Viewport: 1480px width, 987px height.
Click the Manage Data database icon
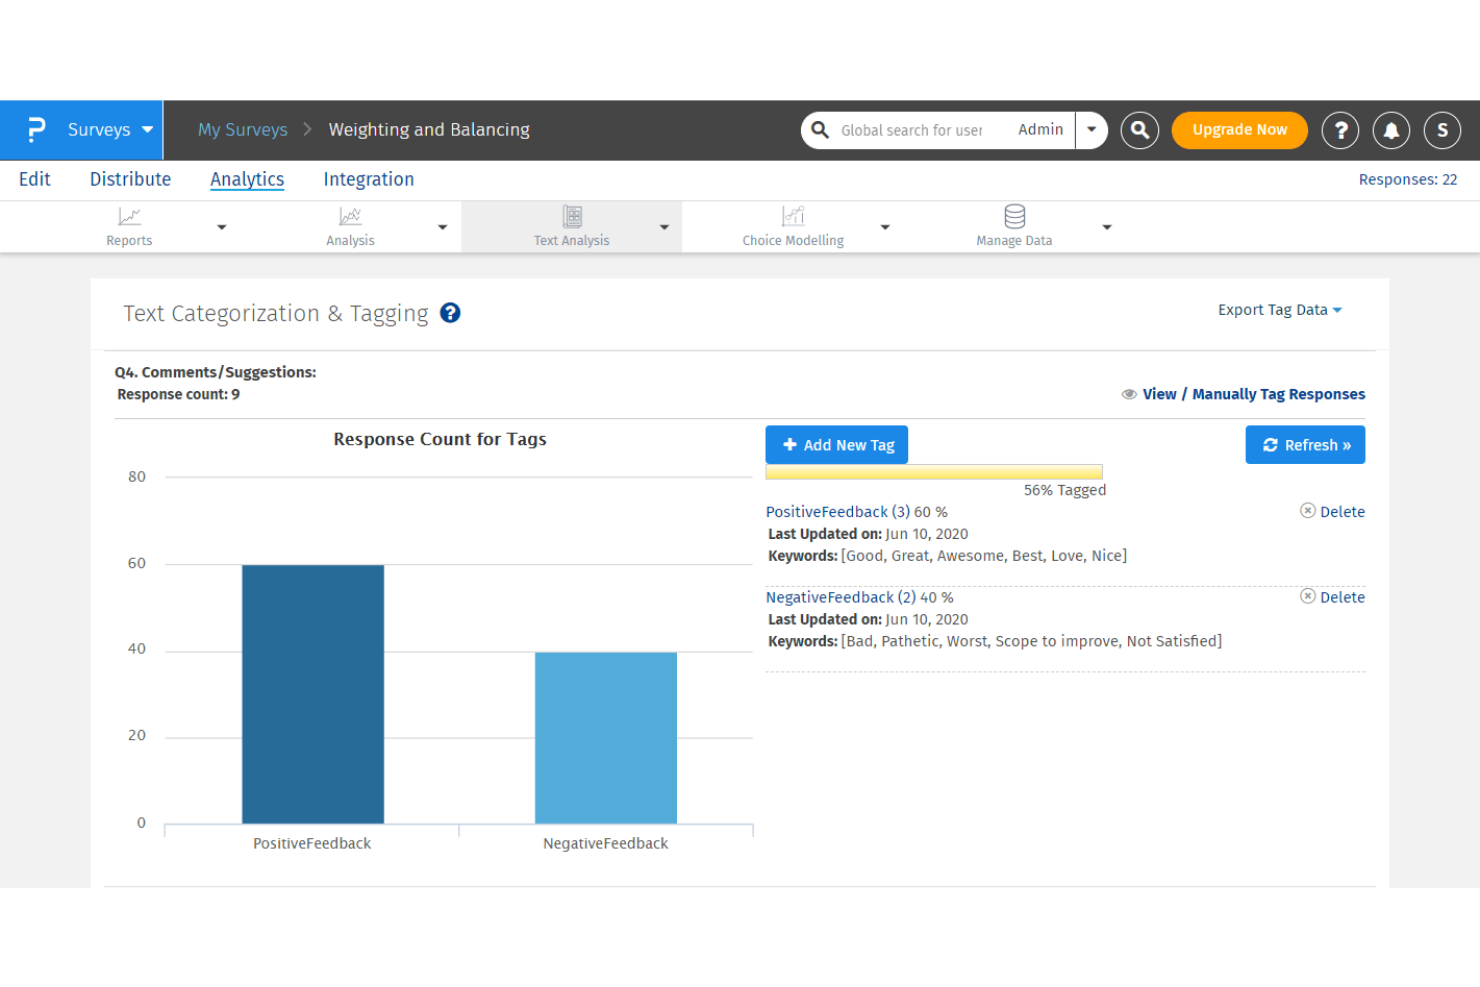[x=1014, y=217]
